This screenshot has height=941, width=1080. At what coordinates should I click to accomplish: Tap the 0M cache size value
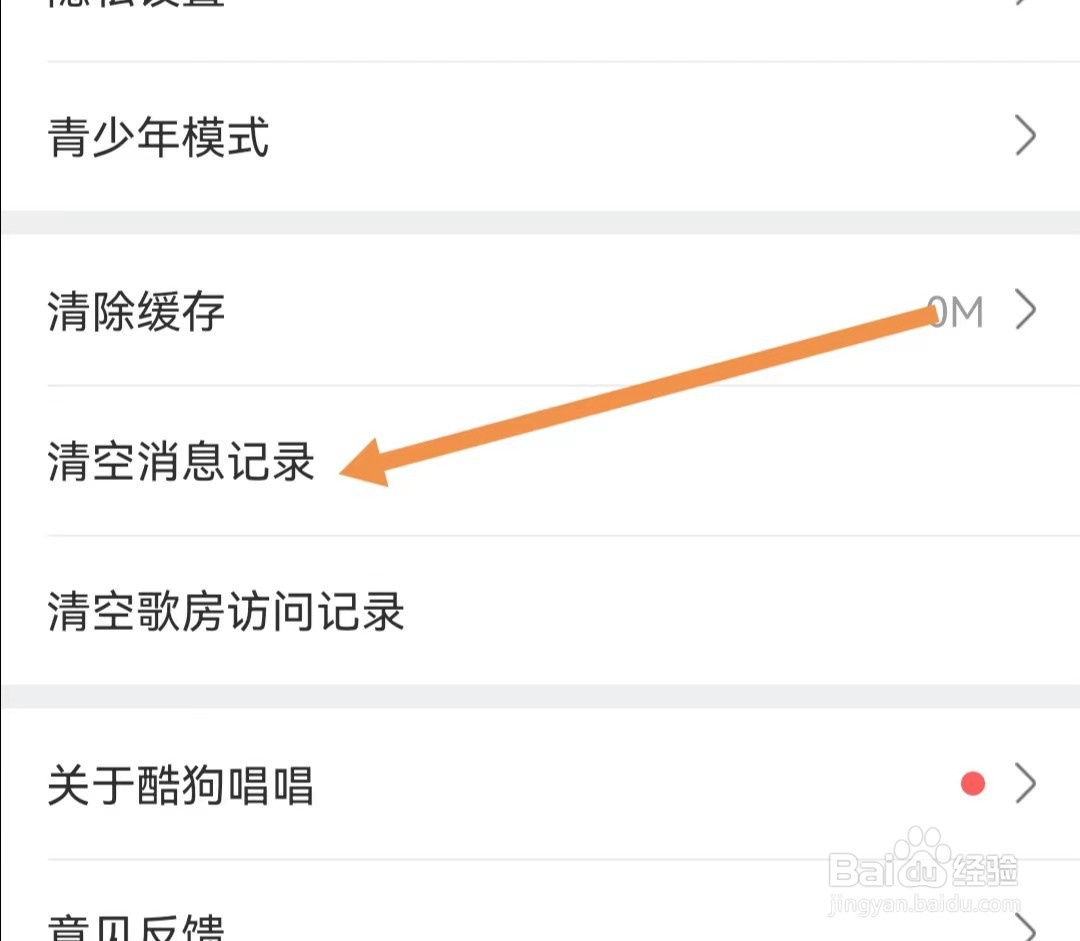click(x=955, y=311)
